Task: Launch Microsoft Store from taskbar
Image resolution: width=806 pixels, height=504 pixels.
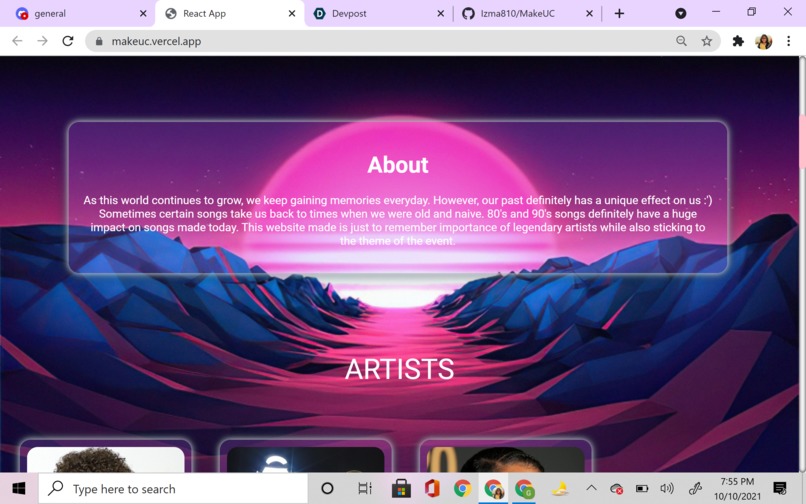Action: [401, 488]
